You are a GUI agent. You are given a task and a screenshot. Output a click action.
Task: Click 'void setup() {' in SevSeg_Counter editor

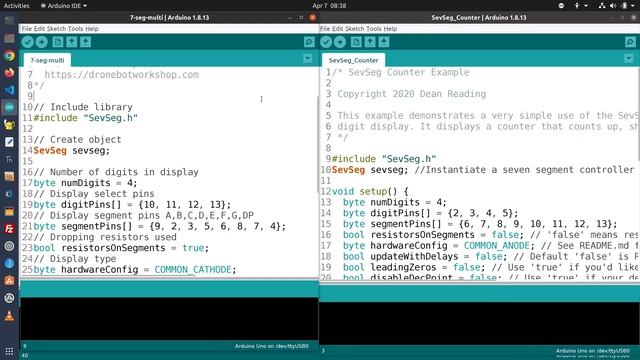[370, 191]
